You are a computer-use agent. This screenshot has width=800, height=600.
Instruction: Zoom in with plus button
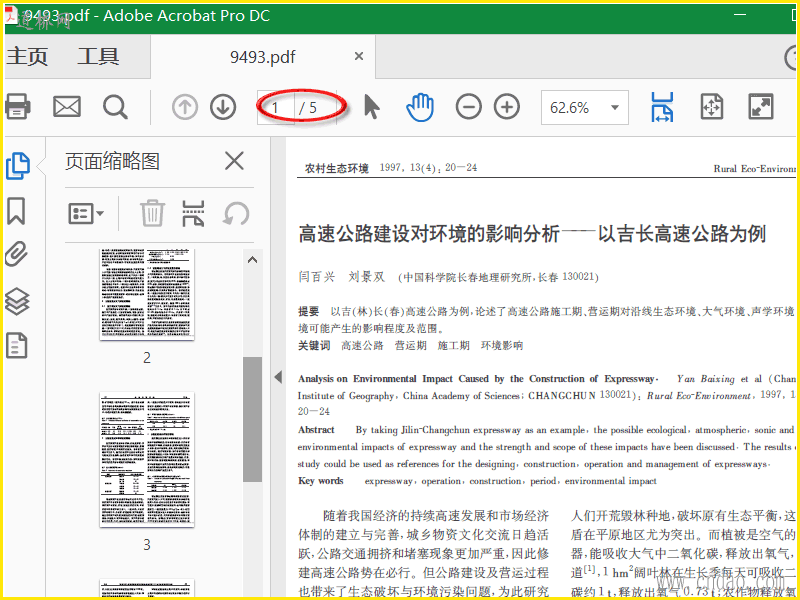tap(507, 107)
